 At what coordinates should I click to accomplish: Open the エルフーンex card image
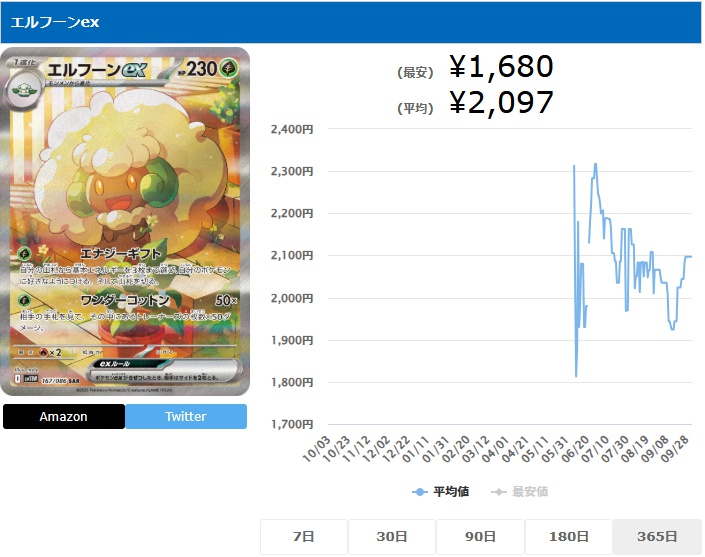[x=125, y=222]
